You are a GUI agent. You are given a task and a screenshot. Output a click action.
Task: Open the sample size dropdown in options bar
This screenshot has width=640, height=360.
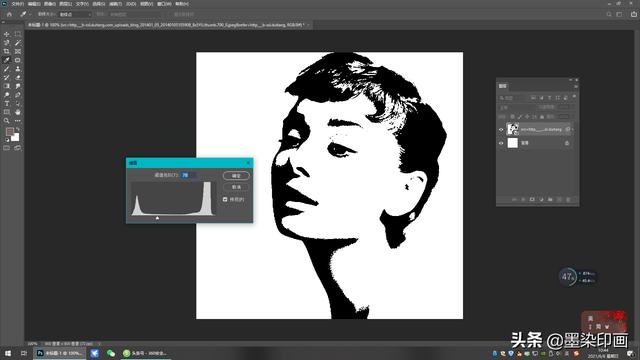75,14
